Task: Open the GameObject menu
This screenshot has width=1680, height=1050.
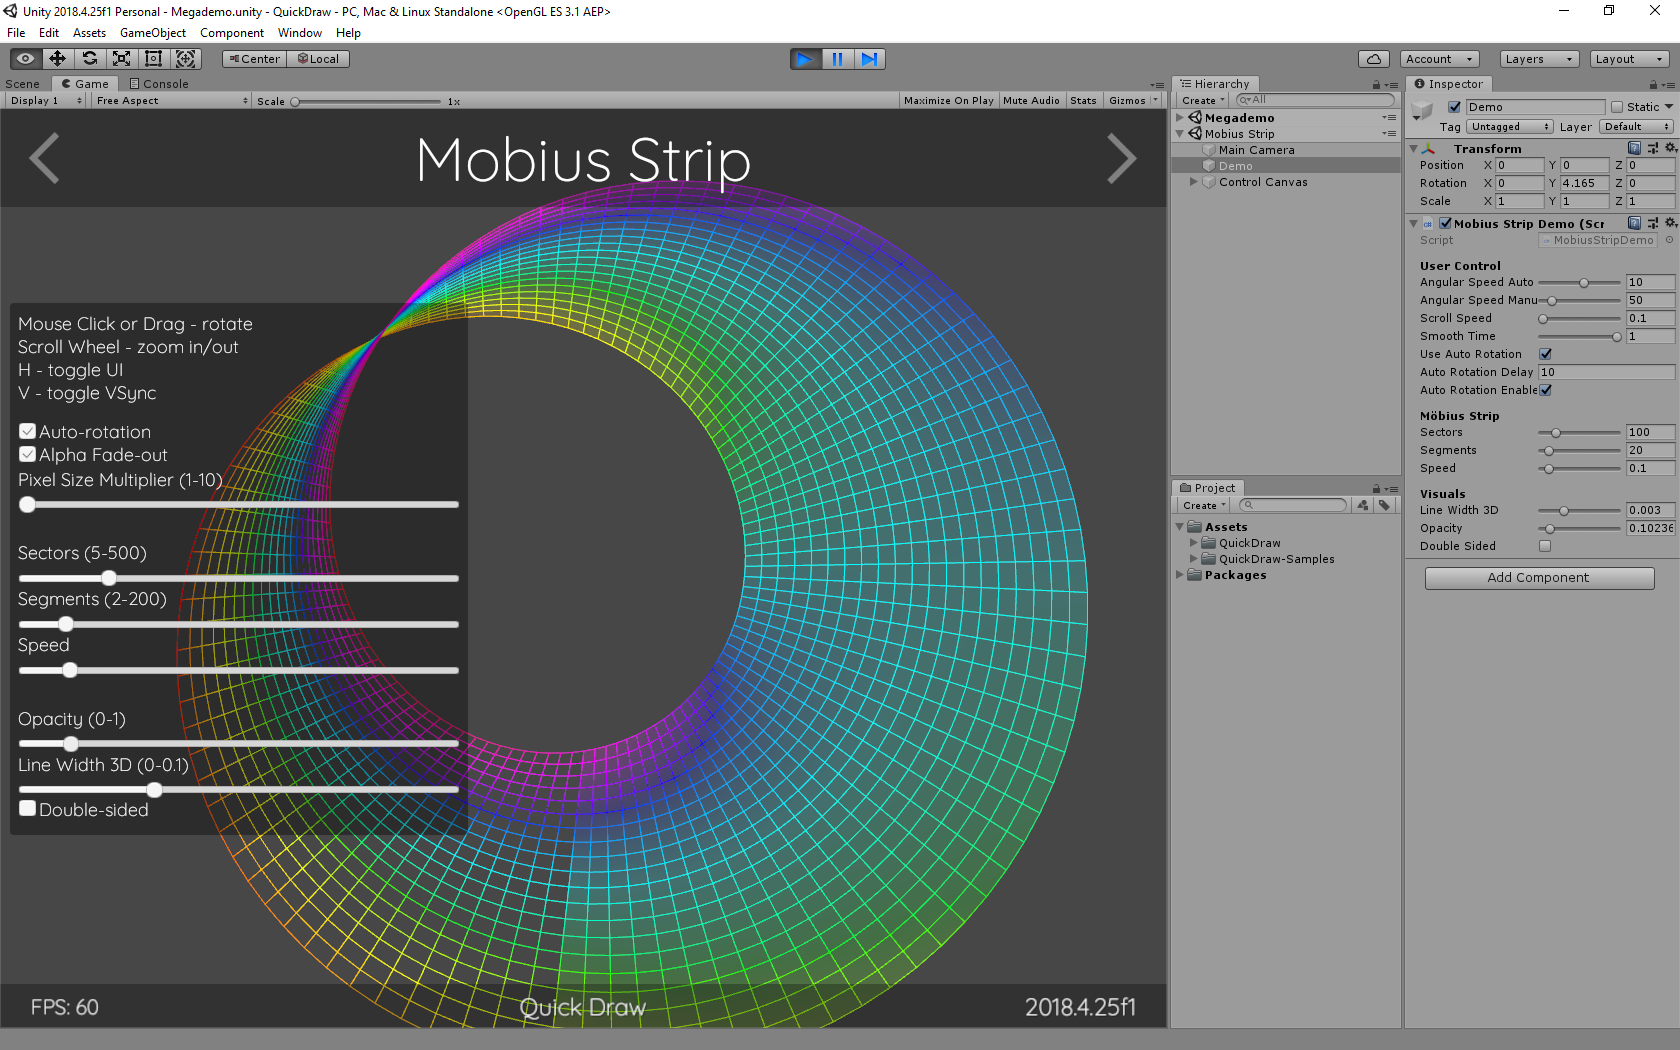Action: (x=152, y=32)
